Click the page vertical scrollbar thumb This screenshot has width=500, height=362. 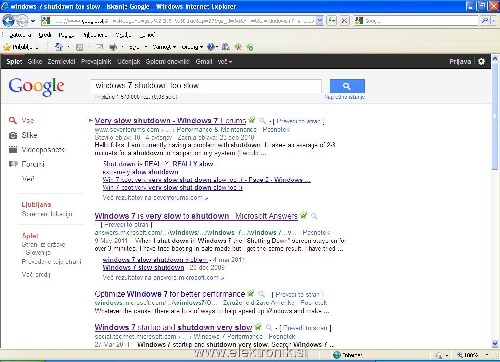[495, 117]
